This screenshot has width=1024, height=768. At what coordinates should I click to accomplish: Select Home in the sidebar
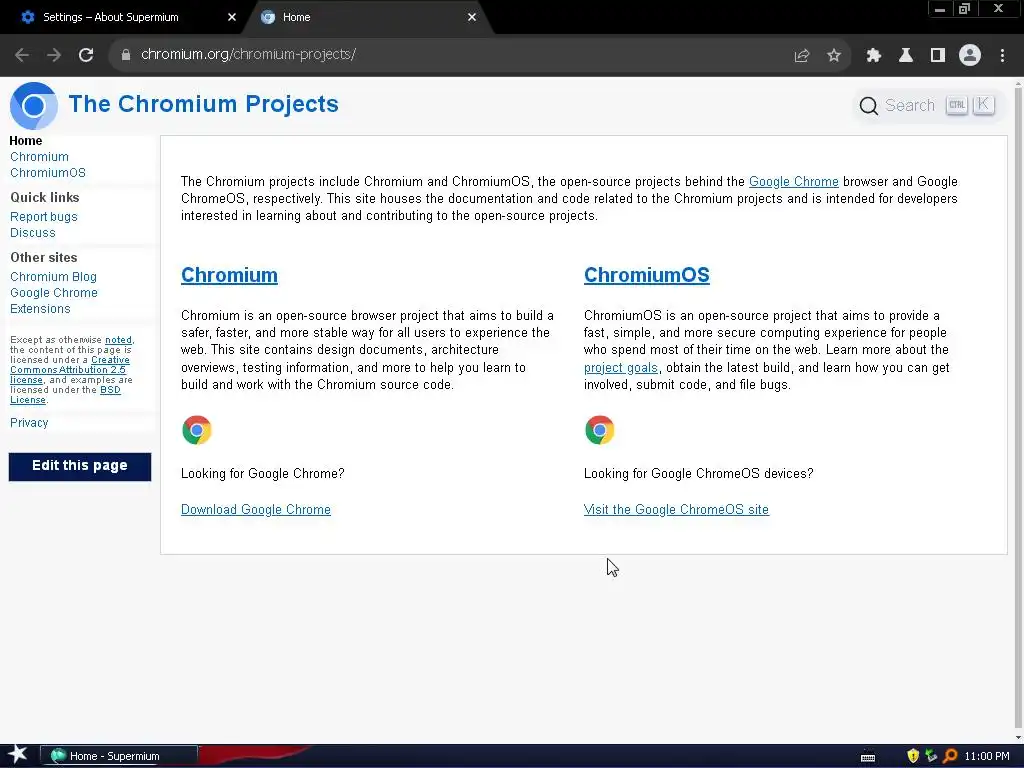pyautogui.click(x=25, y=141)
